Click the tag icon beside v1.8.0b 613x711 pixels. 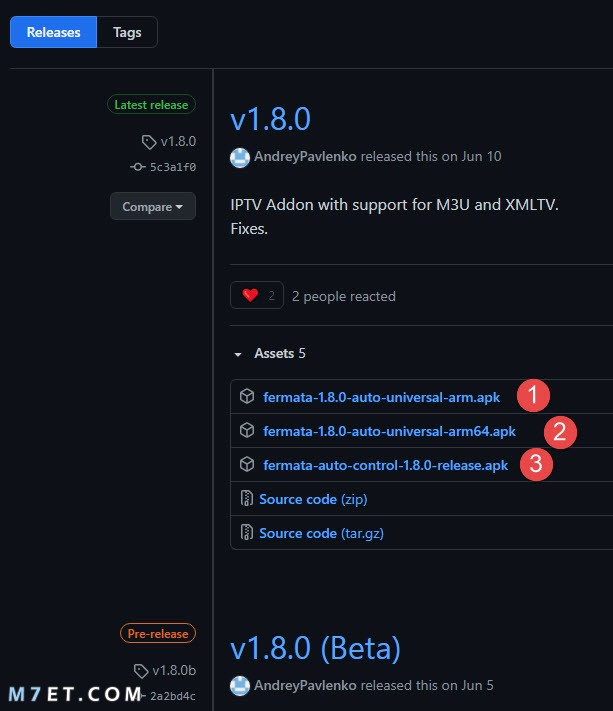pos(141,671)
